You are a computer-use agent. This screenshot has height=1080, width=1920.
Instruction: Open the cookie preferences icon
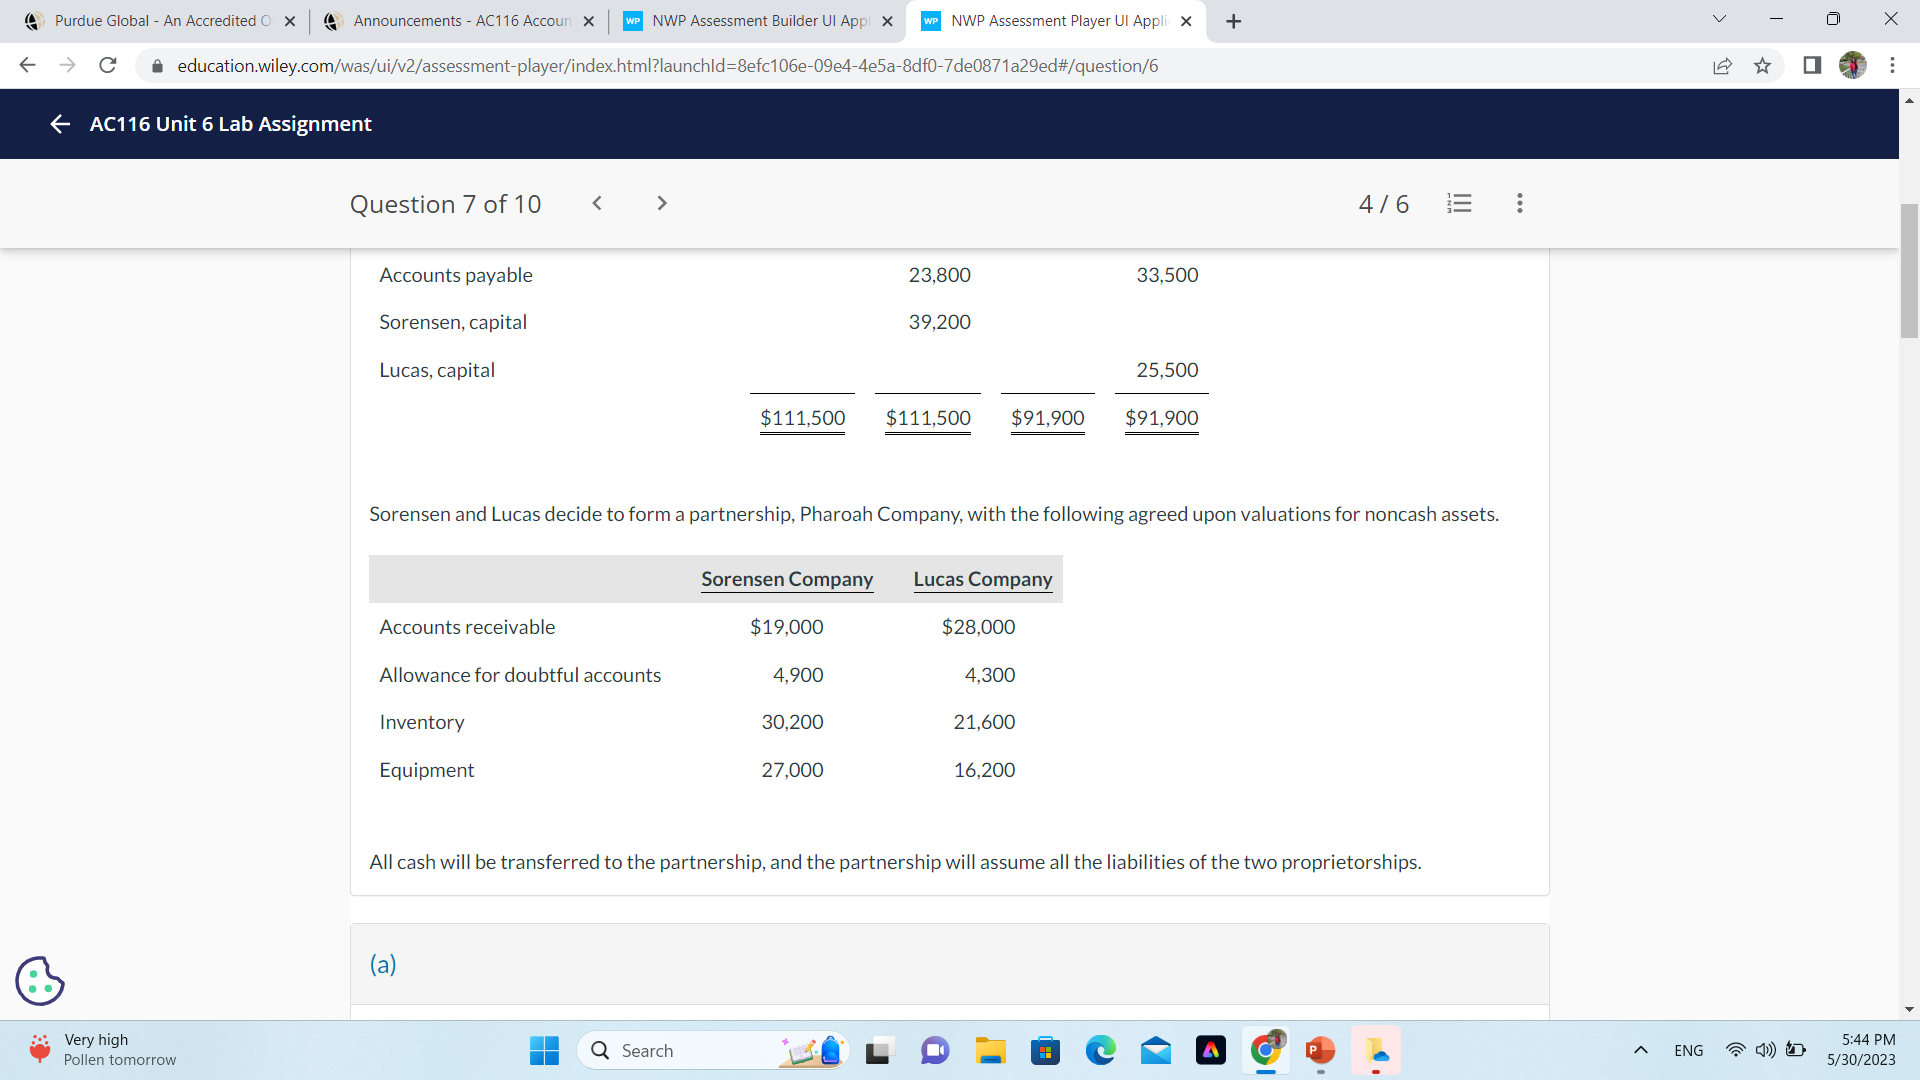40,980
